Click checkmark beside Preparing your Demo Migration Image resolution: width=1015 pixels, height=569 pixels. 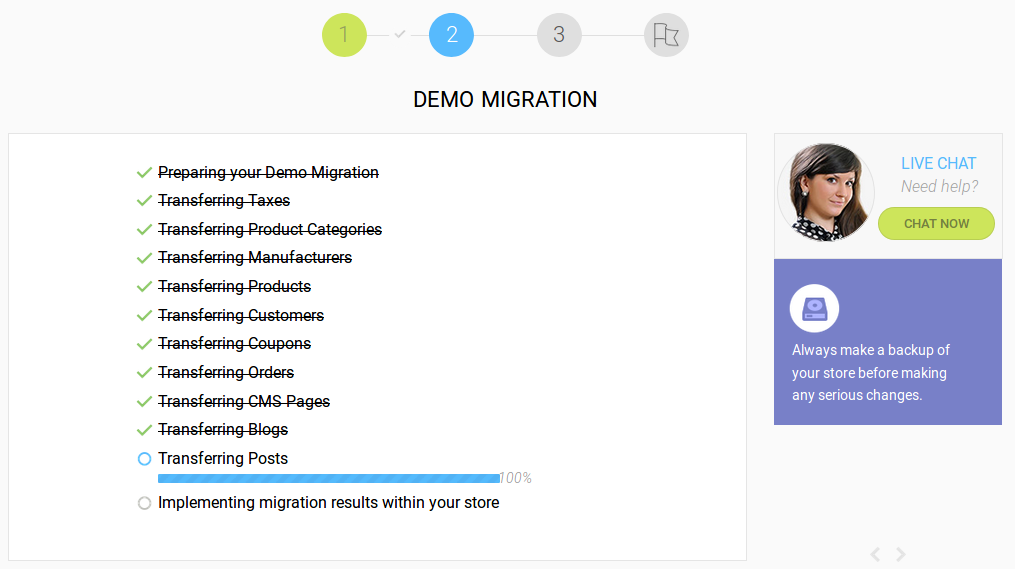click(x=144, y=173)
